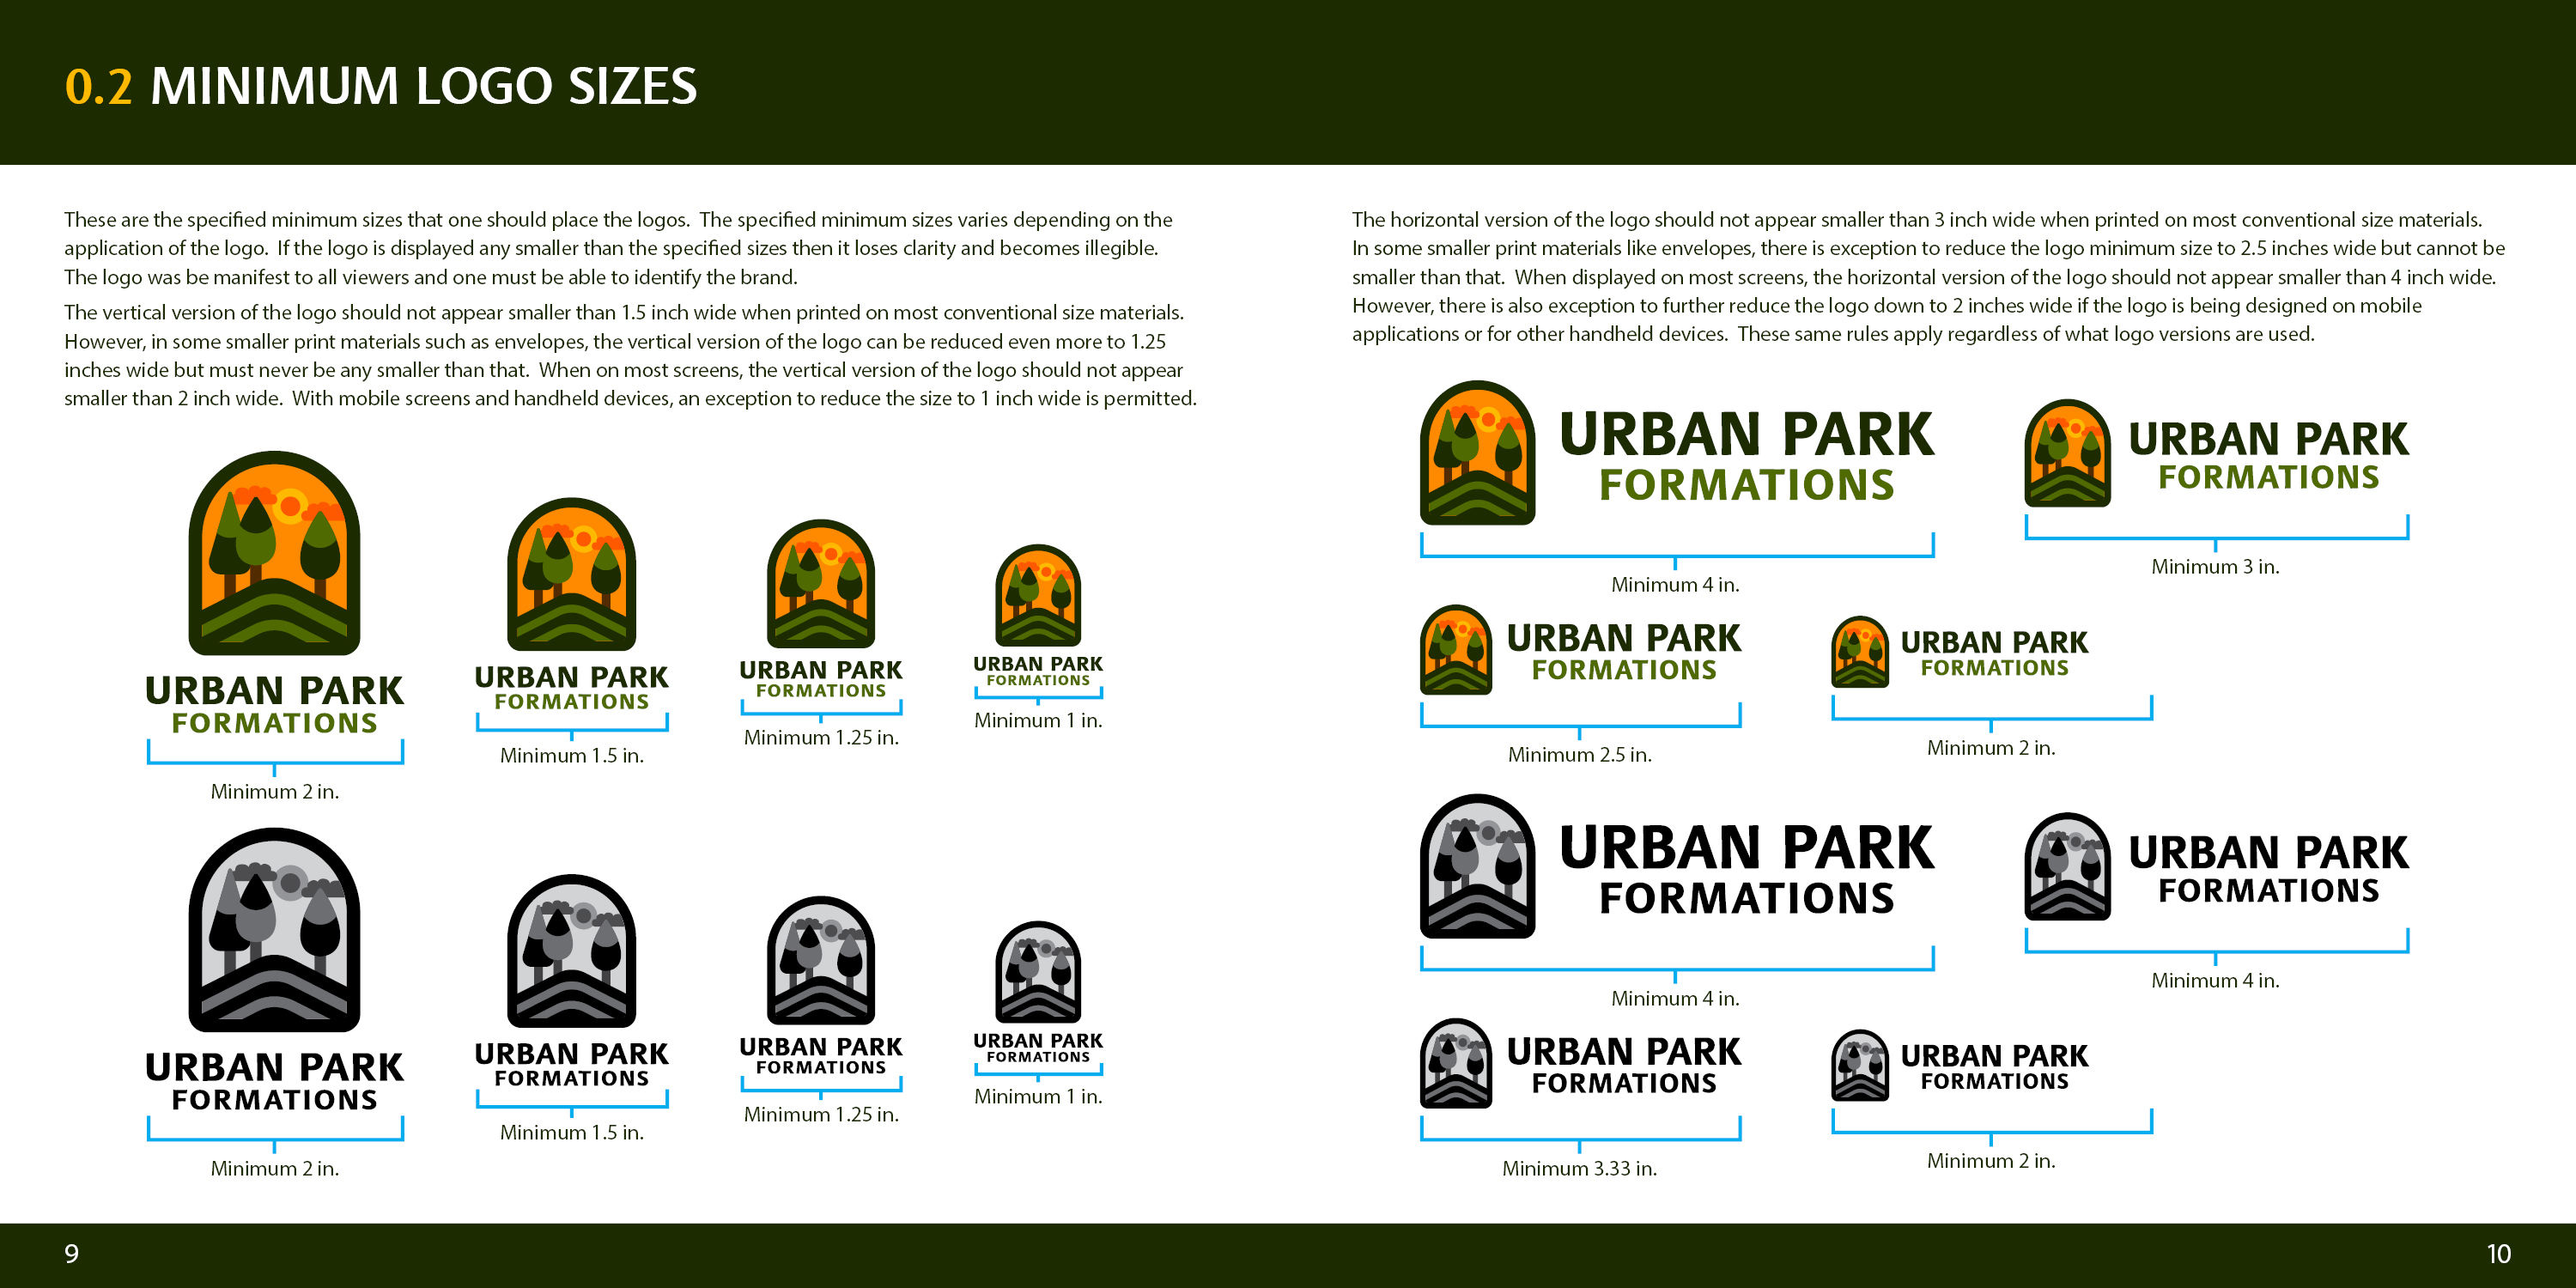The image size is (2576, 1288).
Task: Select the grayscale badge of the 2 in. horizontal logo
Action: (x=1860, y=1065)
